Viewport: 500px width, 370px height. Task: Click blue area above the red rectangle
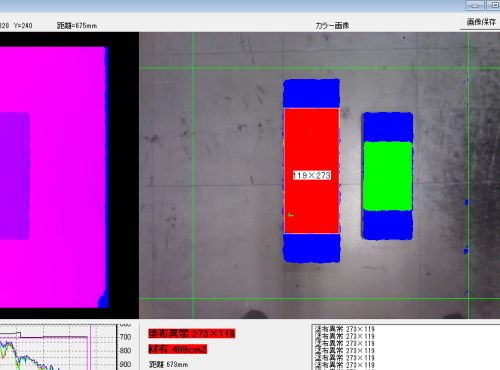tap(312, 93)
